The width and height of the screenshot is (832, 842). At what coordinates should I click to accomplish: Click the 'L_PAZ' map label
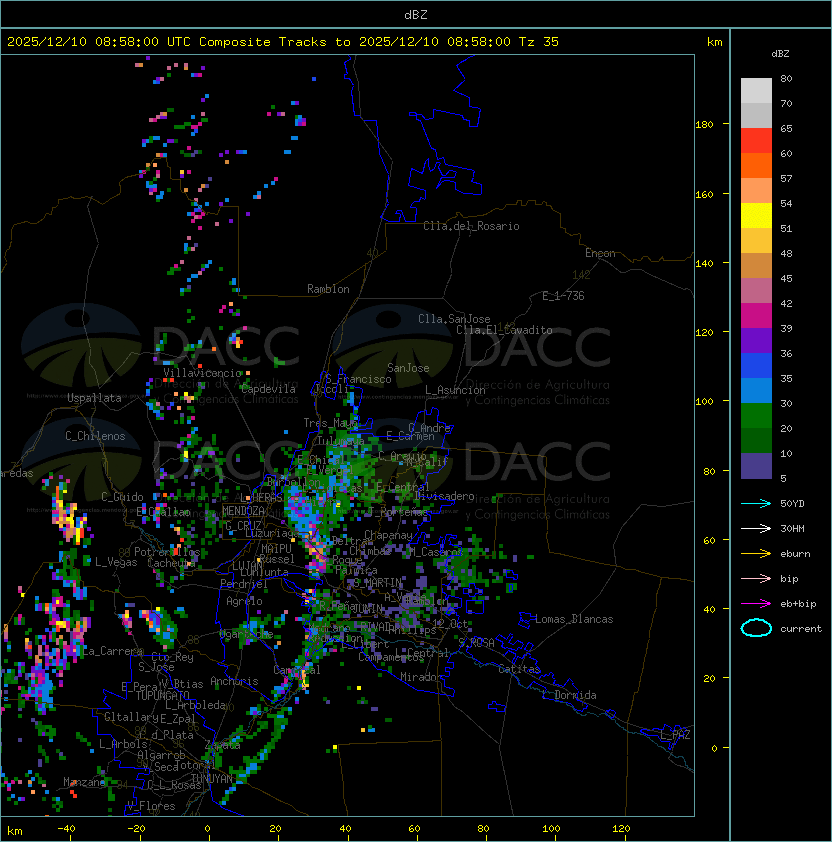(x=675, y=735)
